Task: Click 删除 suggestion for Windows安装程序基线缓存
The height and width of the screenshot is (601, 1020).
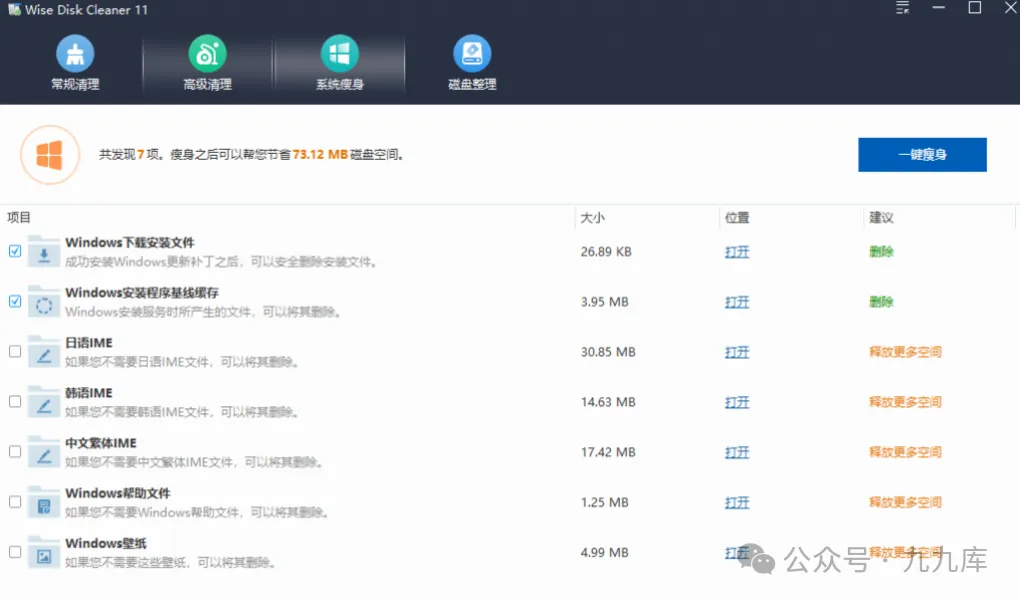Action: click(881, 302)
